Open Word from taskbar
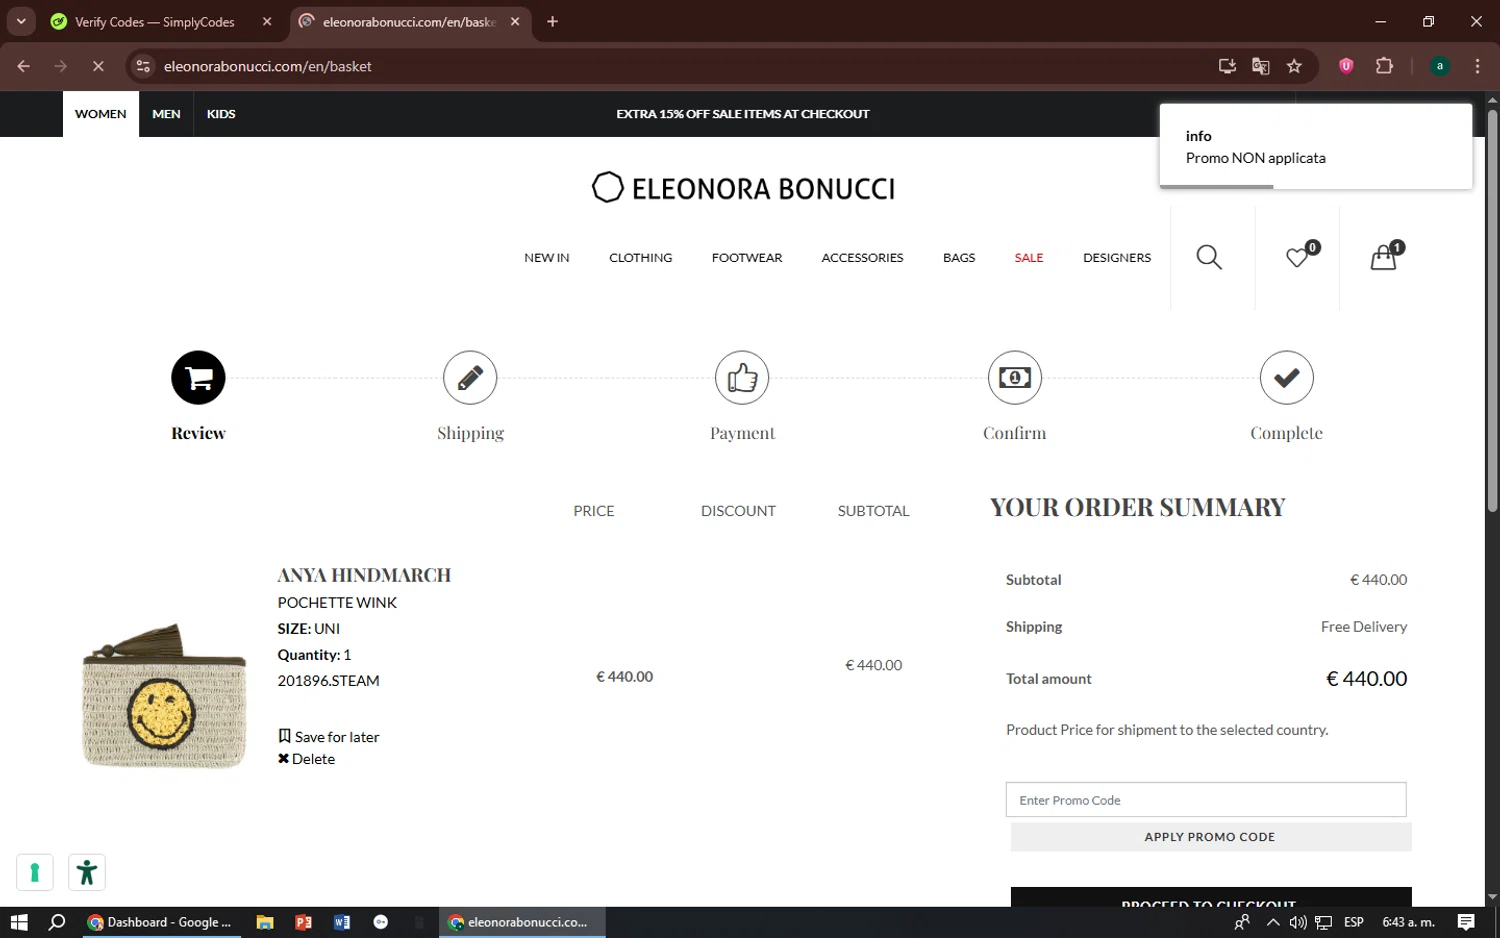 coord(342,922)
